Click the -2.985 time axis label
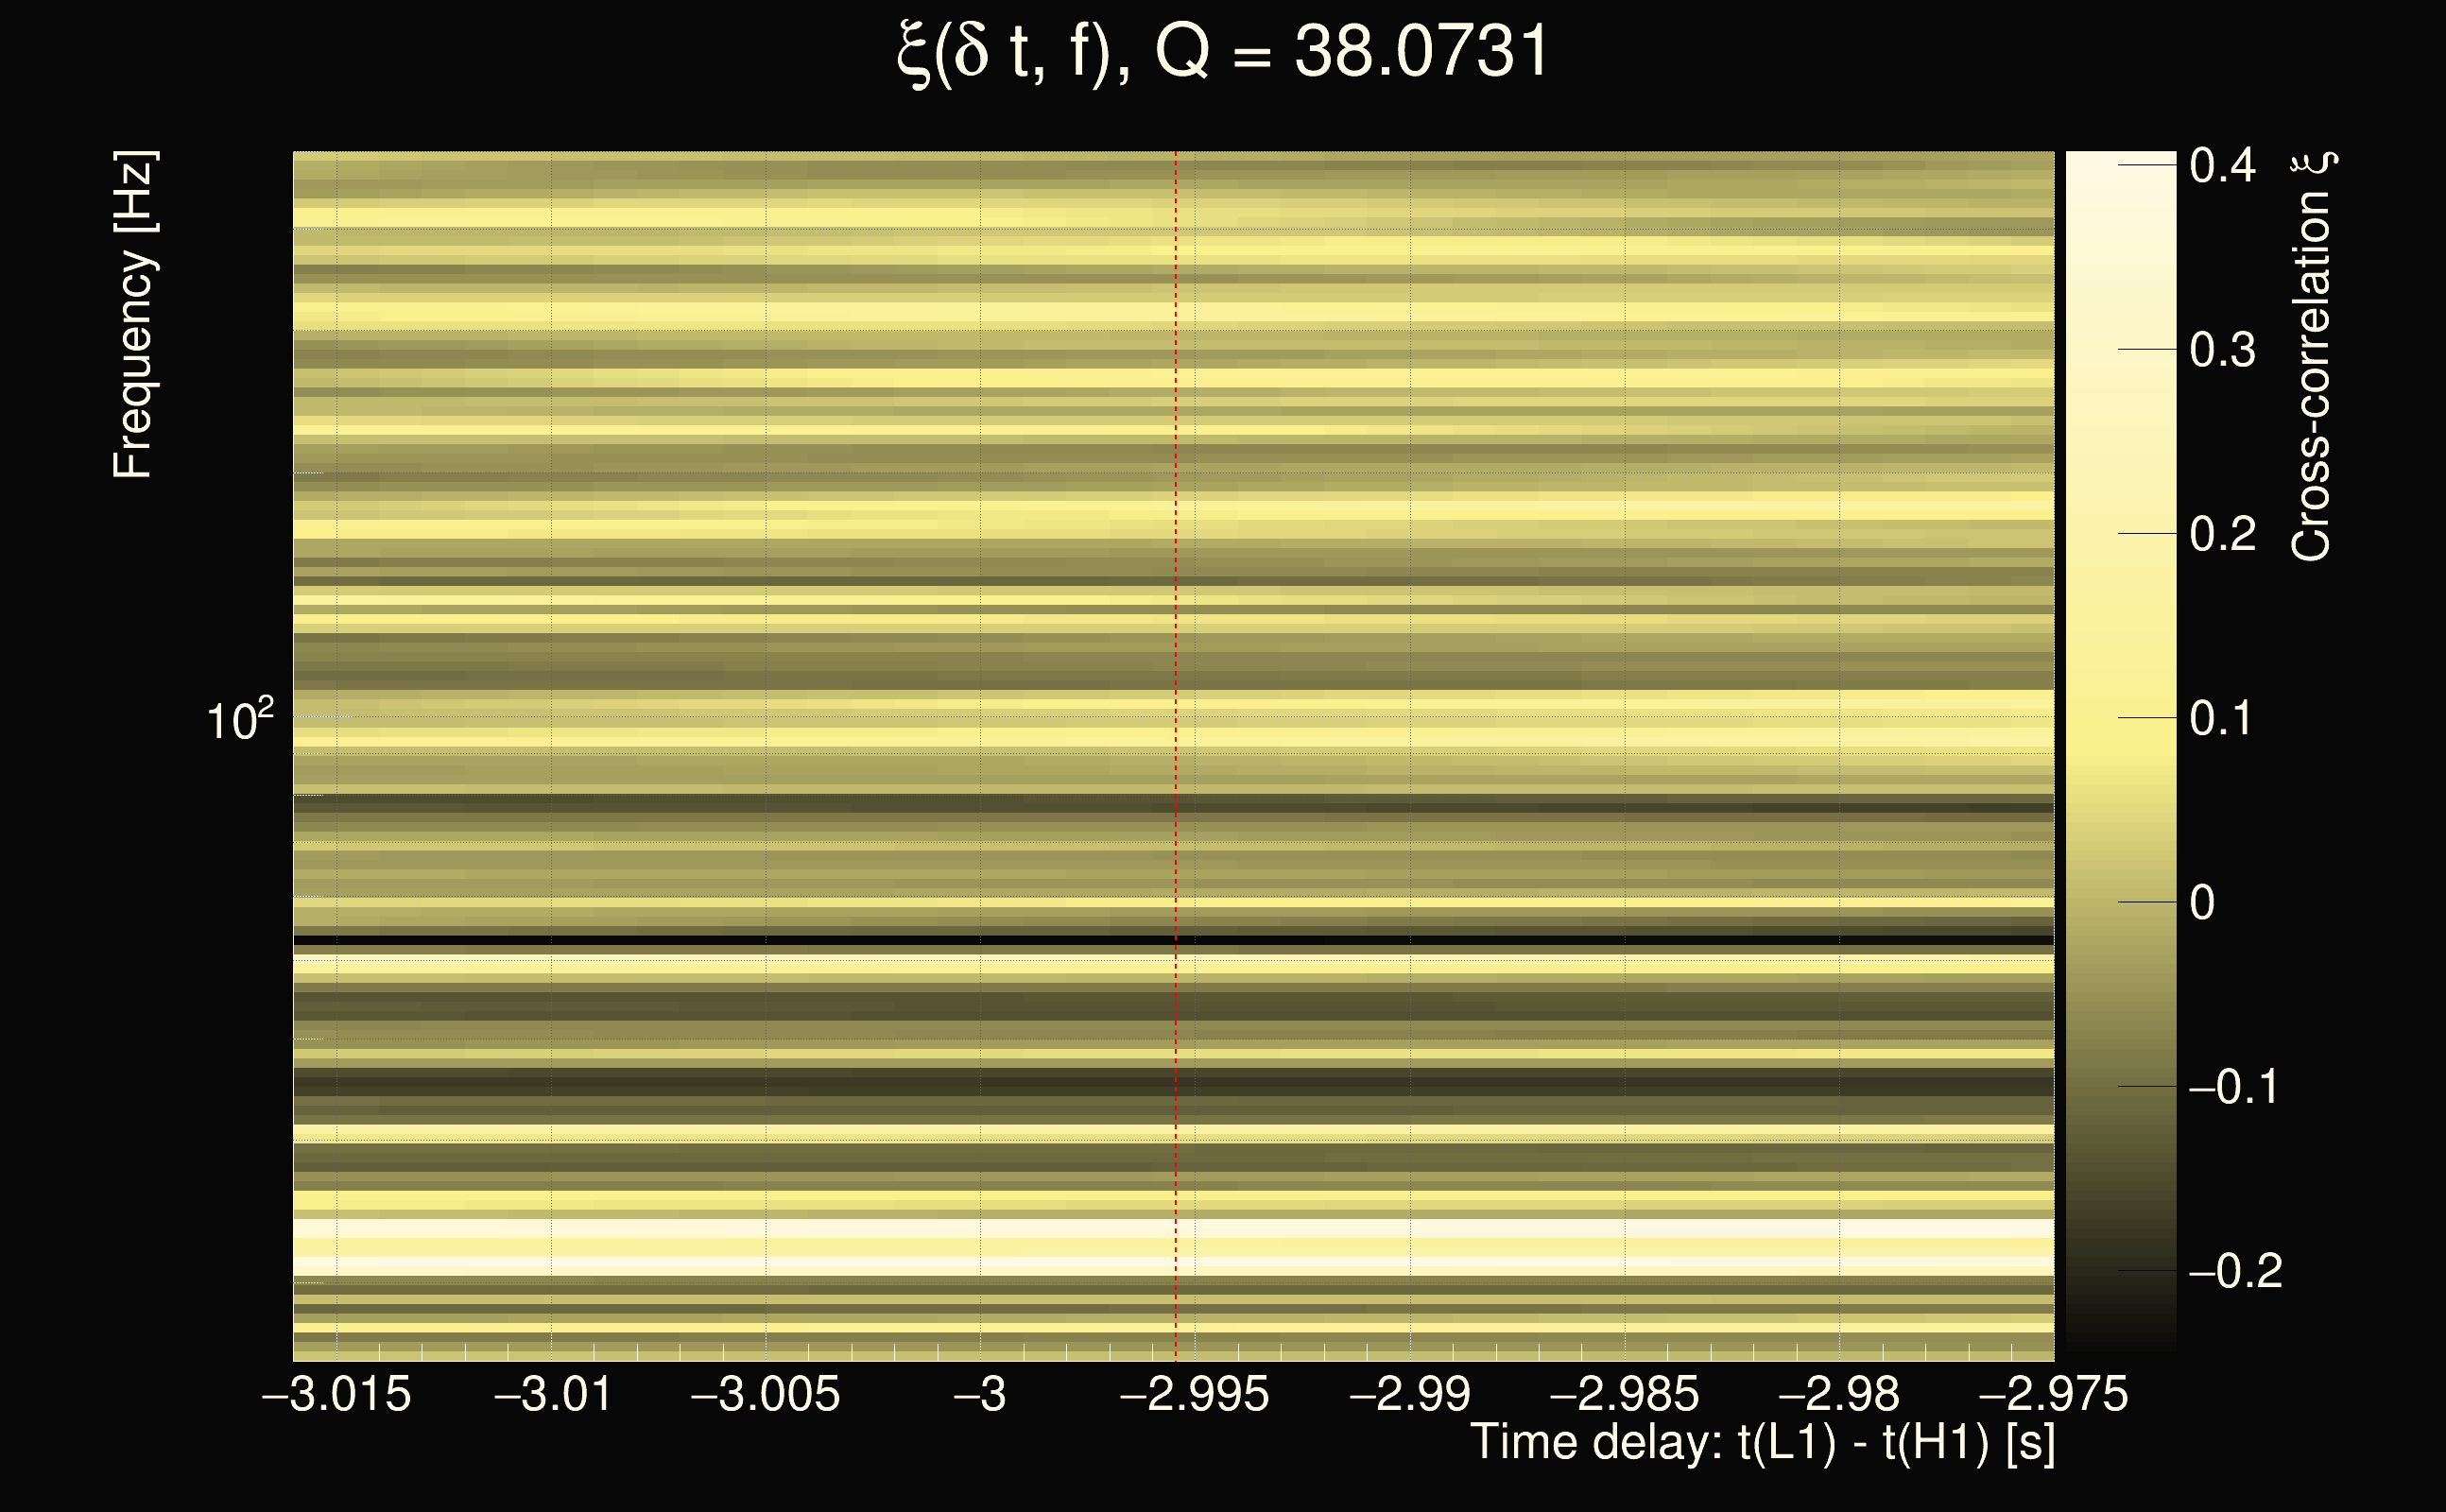 pos(1624,1394)
